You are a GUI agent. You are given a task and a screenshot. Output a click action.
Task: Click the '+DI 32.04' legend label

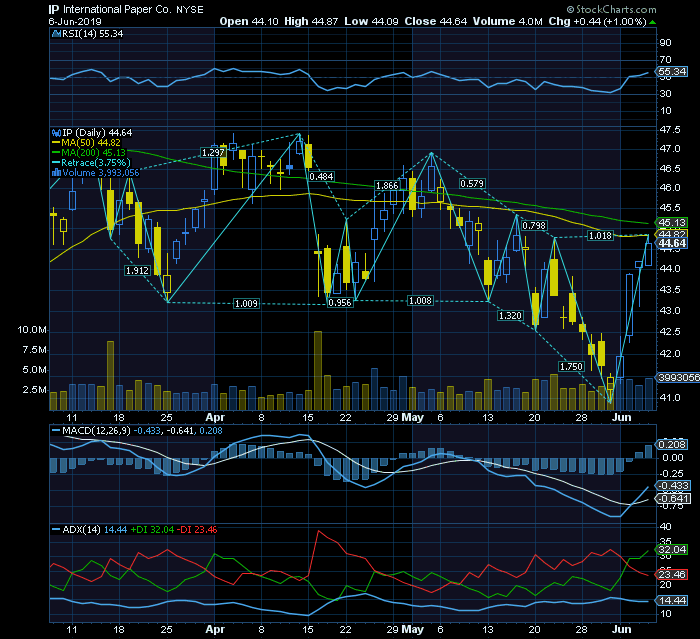pyautogui.click(x=152, y=530)
